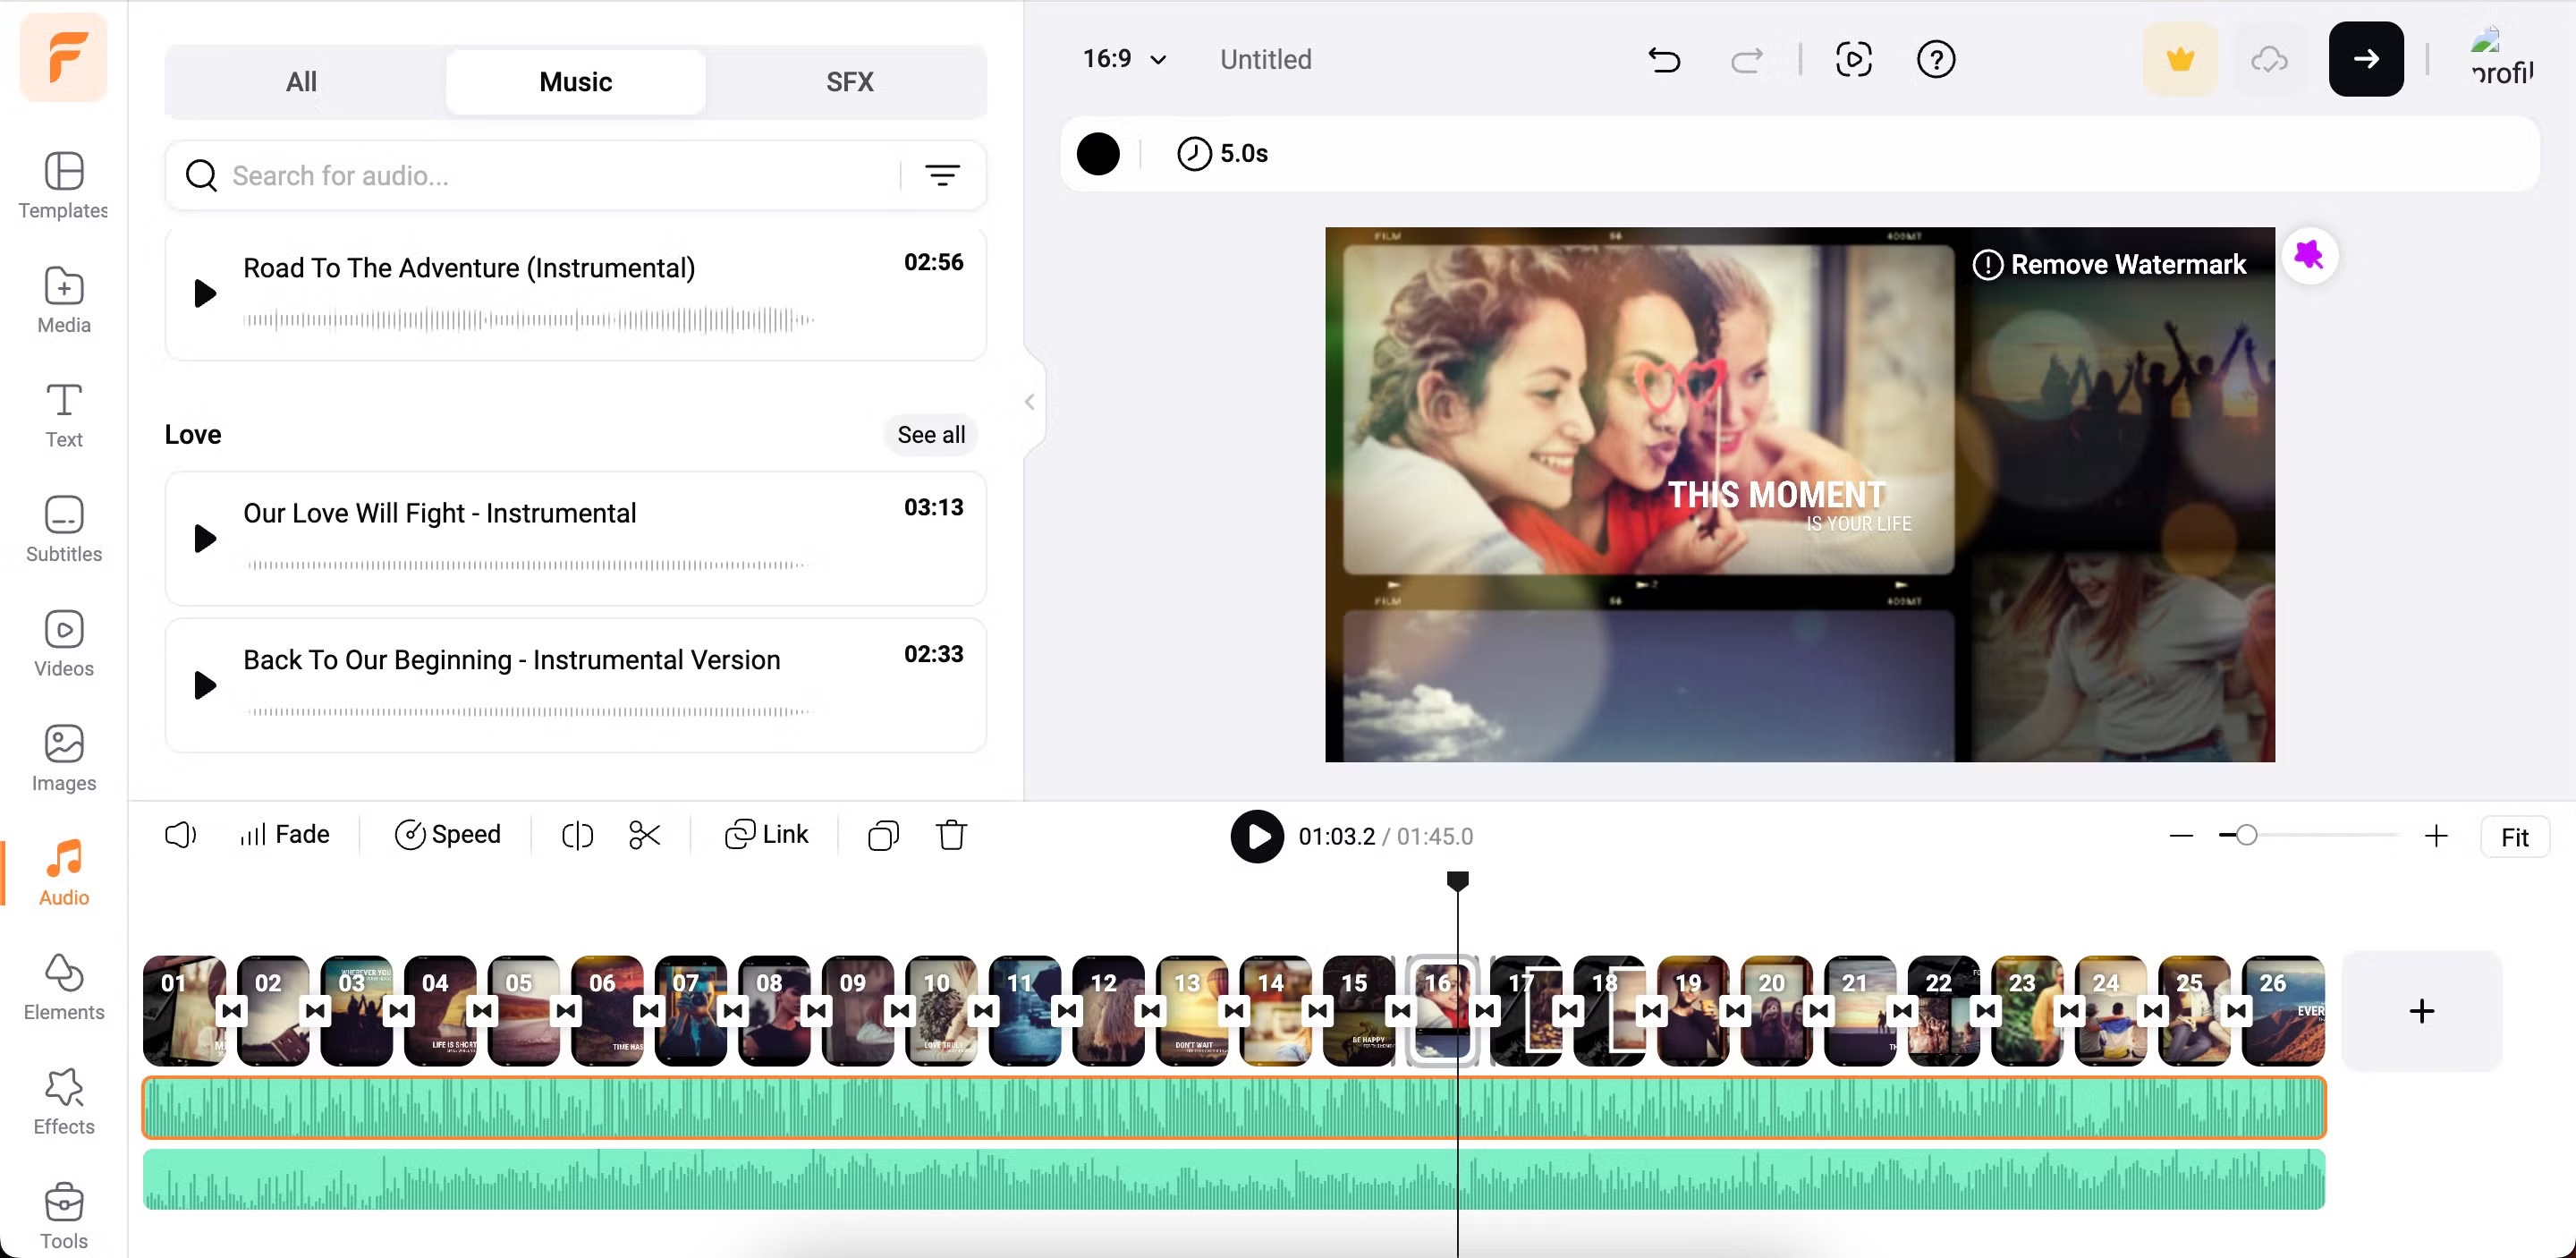Open the 16:9 aspect ratio dropdown

point(1124,59)
